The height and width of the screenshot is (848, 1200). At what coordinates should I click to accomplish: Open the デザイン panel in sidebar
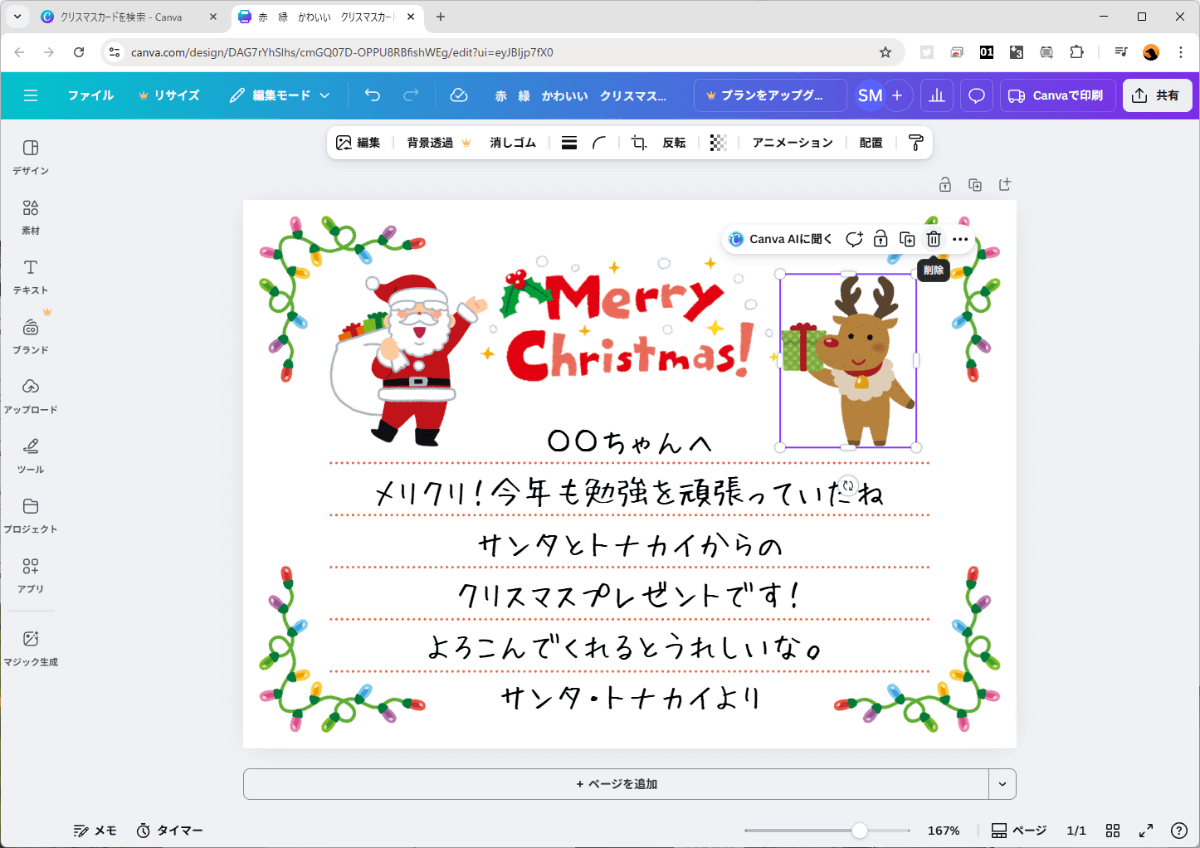pyautogui.click(x=30, y=157)
